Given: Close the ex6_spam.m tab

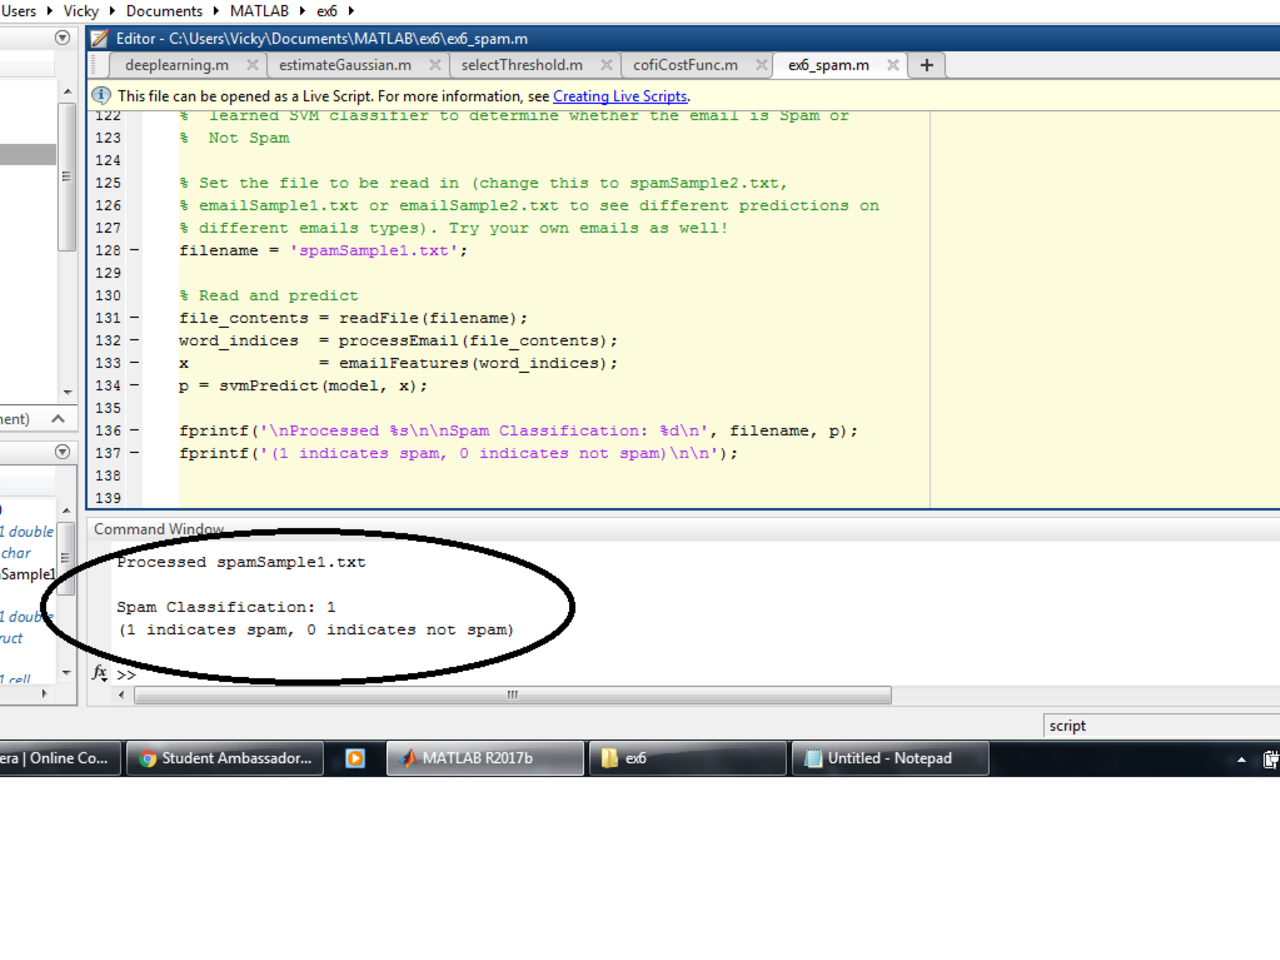Looking at the screenshot, I should tap(893, 65).
